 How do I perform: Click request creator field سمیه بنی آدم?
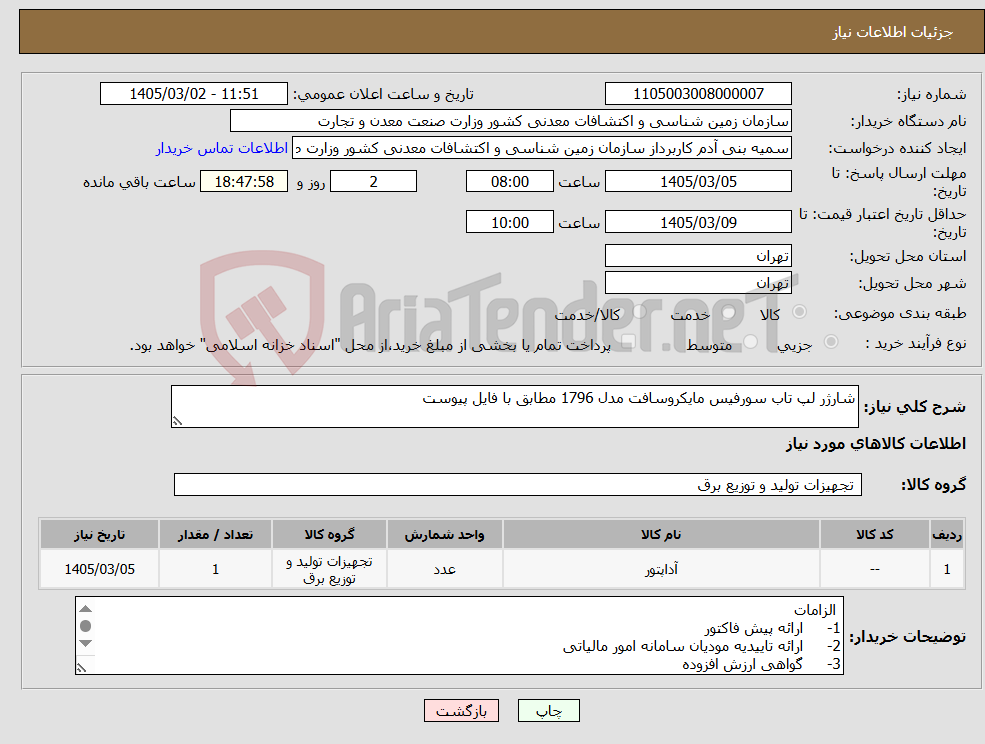tap(541, 148)
